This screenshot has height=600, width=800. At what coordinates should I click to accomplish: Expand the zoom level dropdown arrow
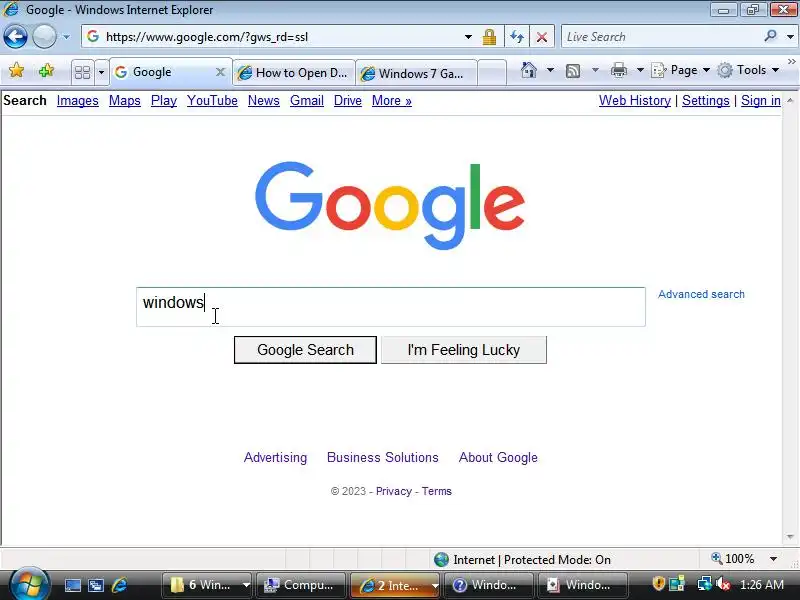pyautogui.click(x=773, y=559)
